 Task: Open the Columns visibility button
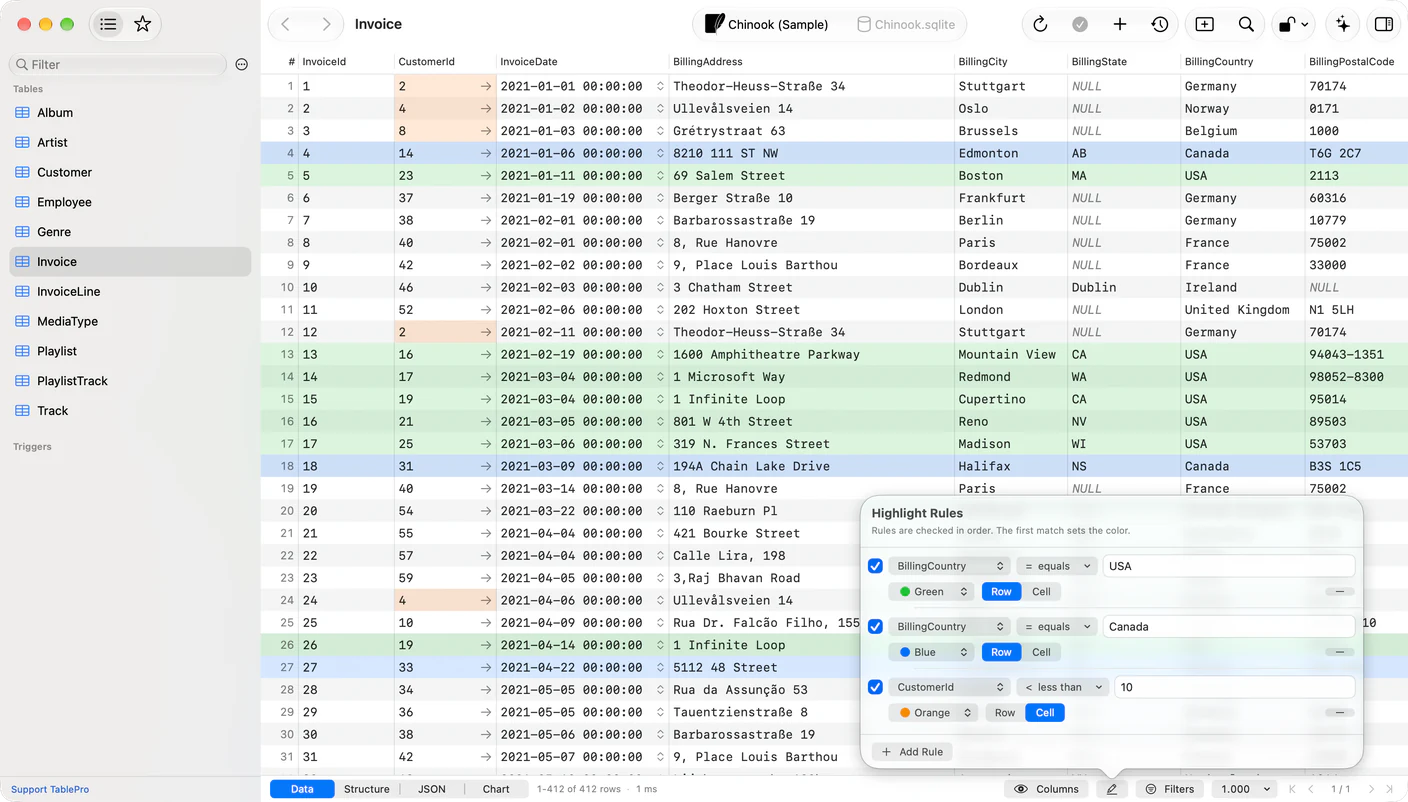[1047, 789]
